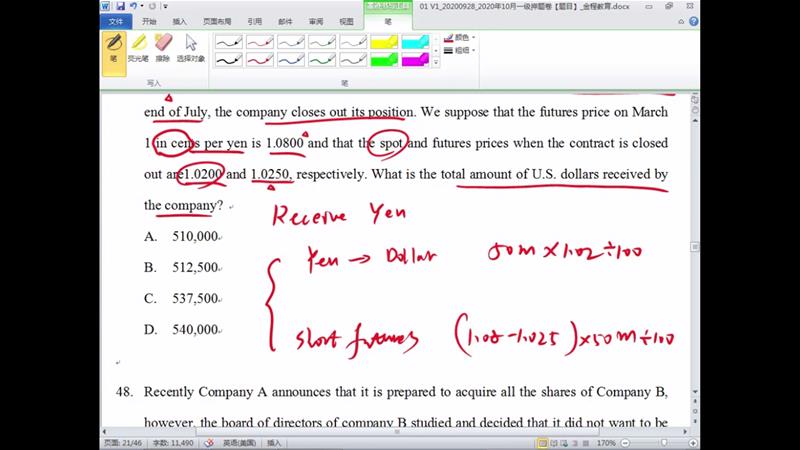Select the Highlighter (荧光笔) tool
The width and height of the screenshot is (800, 450).
coord(140,48)
